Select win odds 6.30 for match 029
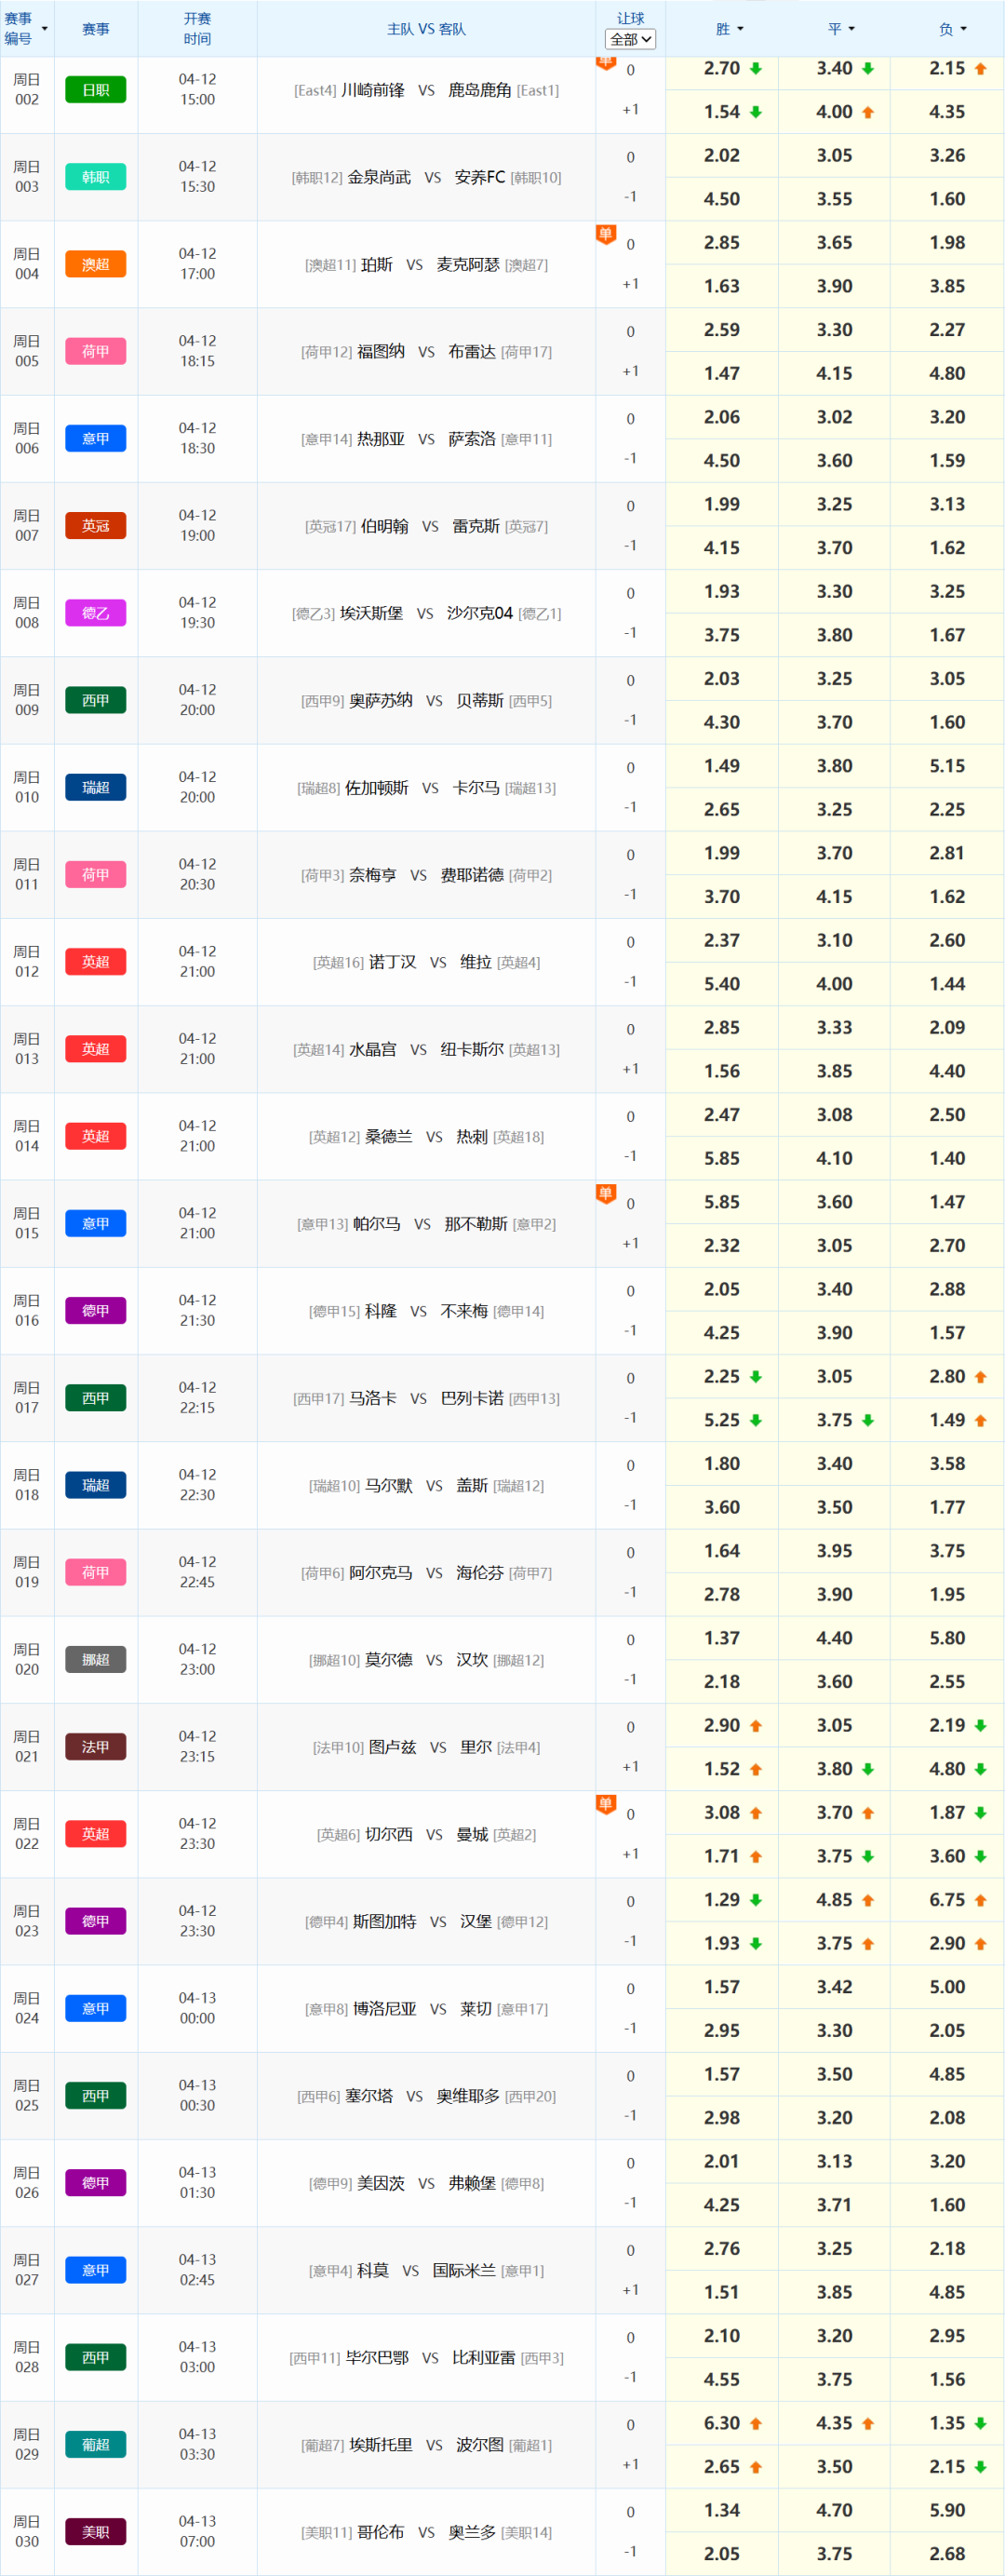The height and width of the screenshot is (2576, 1005). click(x=722, y=2422)
